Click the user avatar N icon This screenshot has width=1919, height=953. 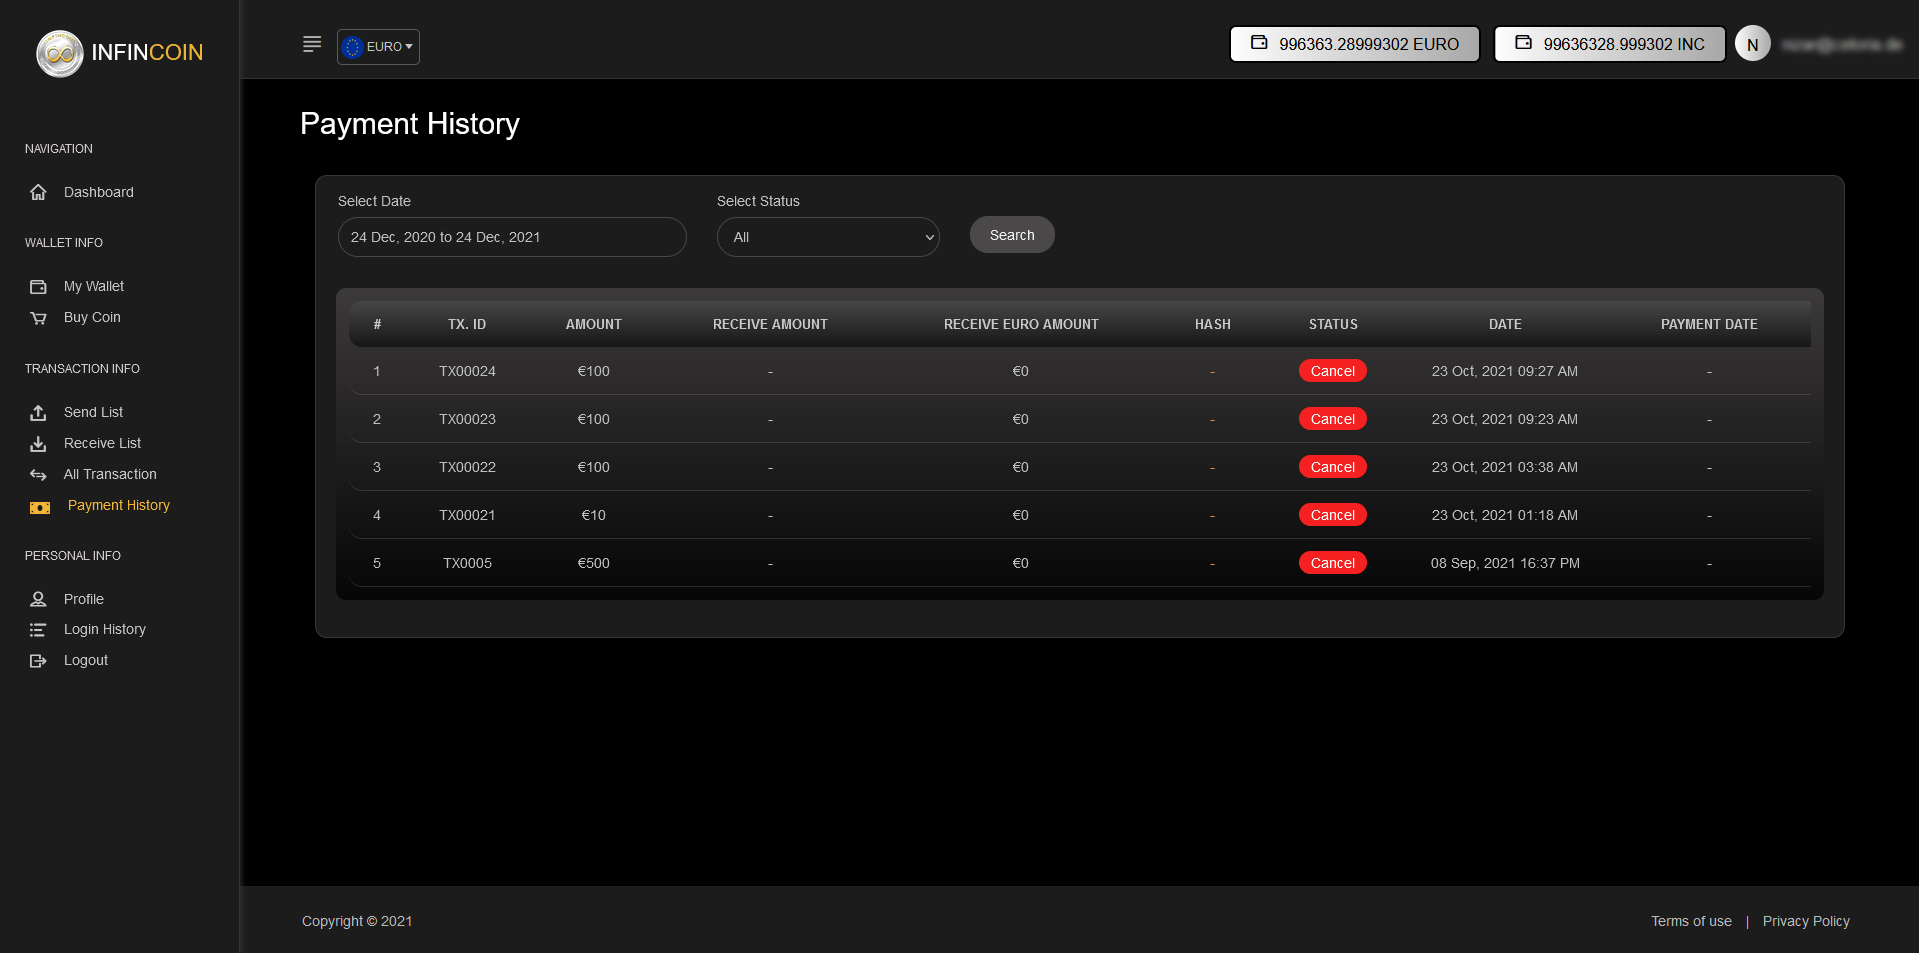point(1752,44)
